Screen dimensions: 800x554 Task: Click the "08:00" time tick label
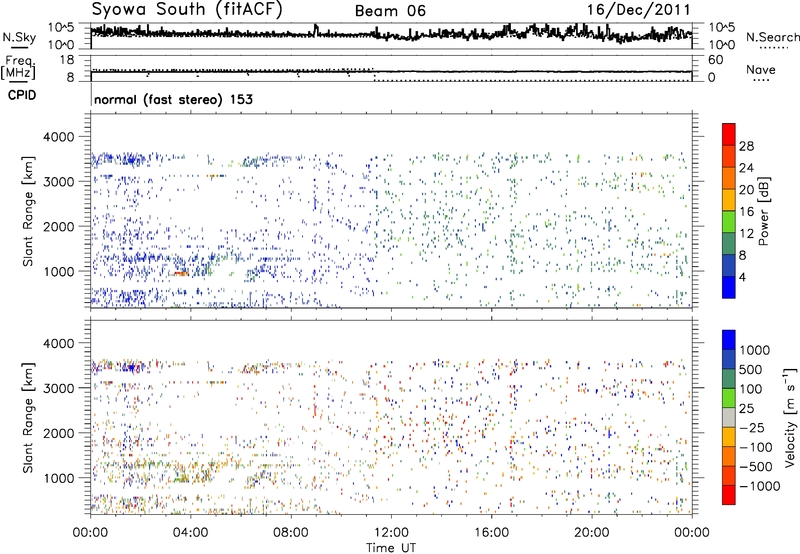[x=291, y=533]
